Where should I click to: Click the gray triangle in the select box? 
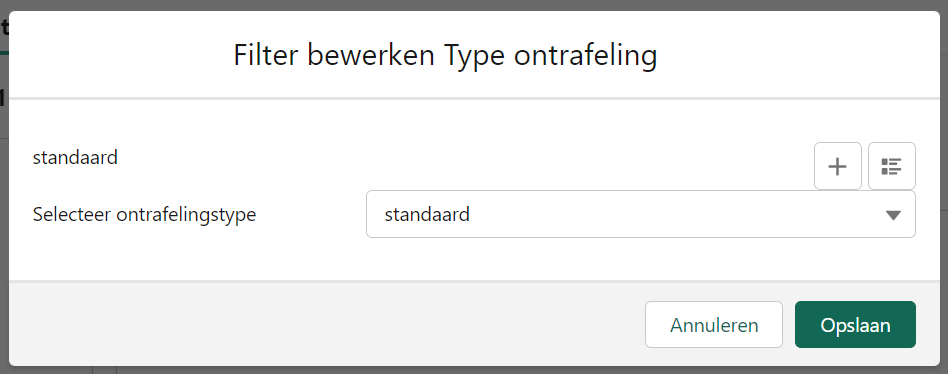point(893,215)
